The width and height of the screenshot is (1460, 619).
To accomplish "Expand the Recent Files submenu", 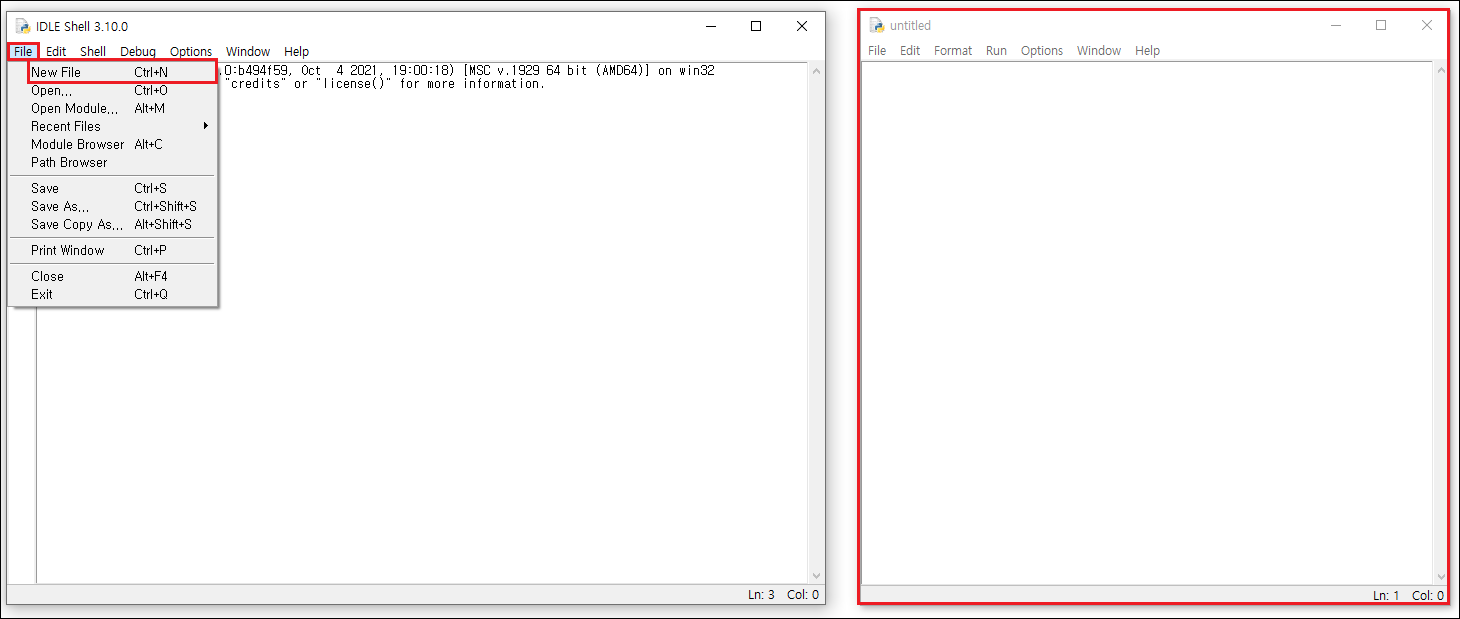I will tap(113, 126).
